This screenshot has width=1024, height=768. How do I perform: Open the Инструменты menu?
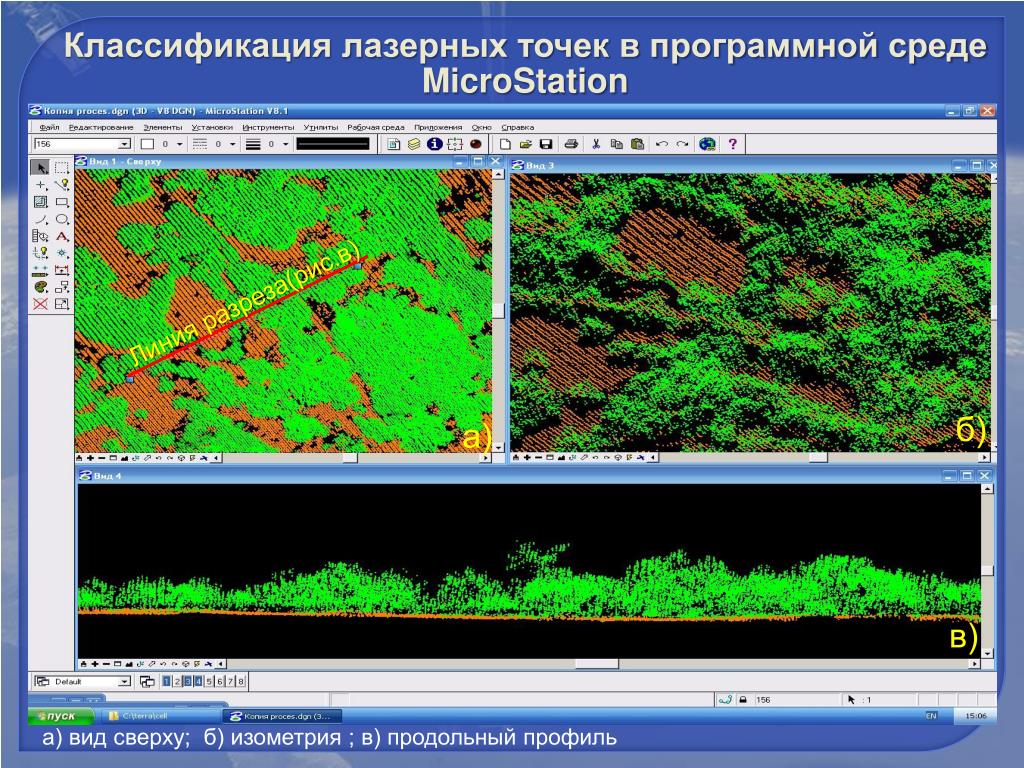point(268,127)
